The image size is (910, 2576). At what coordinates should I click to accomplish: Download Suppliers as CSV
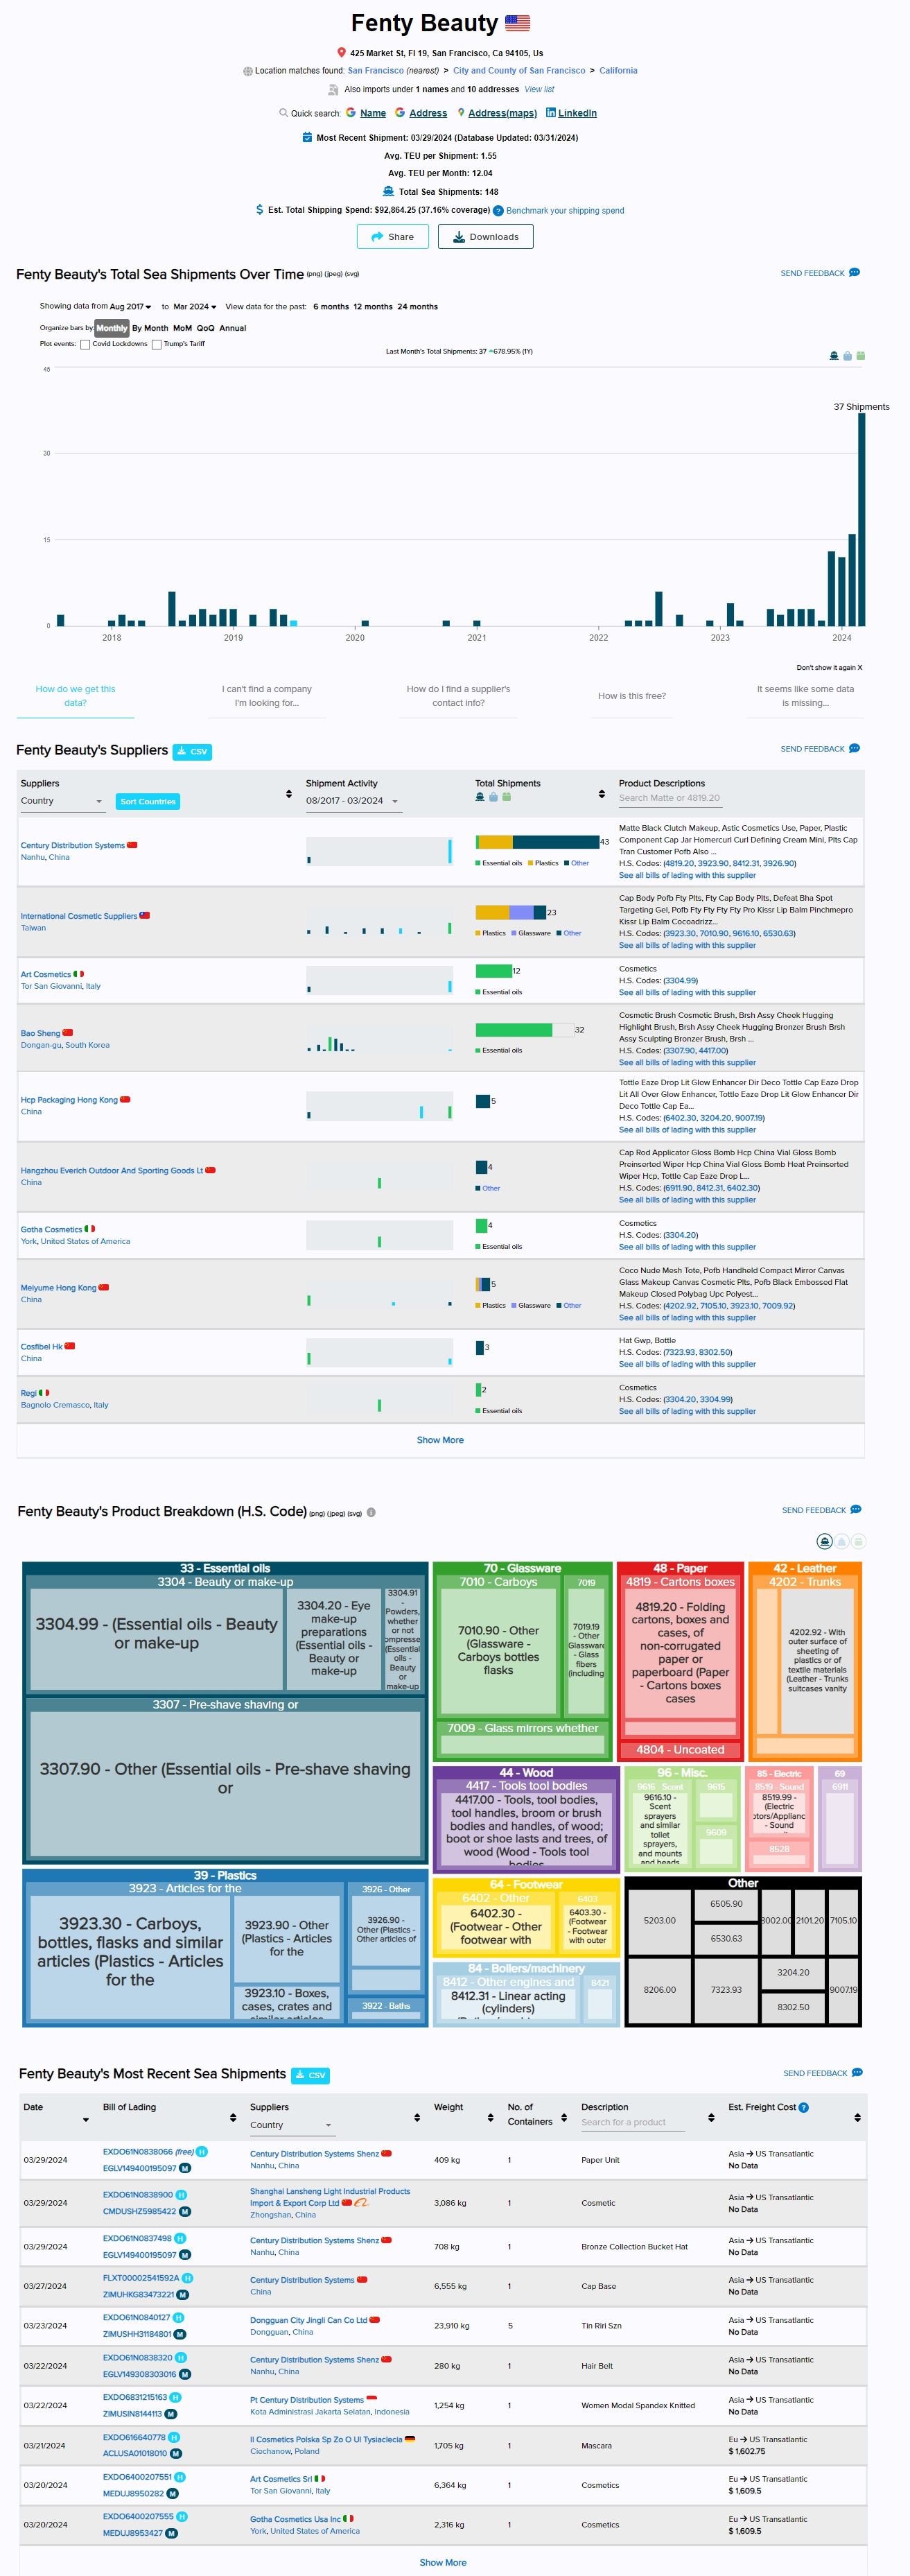coord(192,751)
